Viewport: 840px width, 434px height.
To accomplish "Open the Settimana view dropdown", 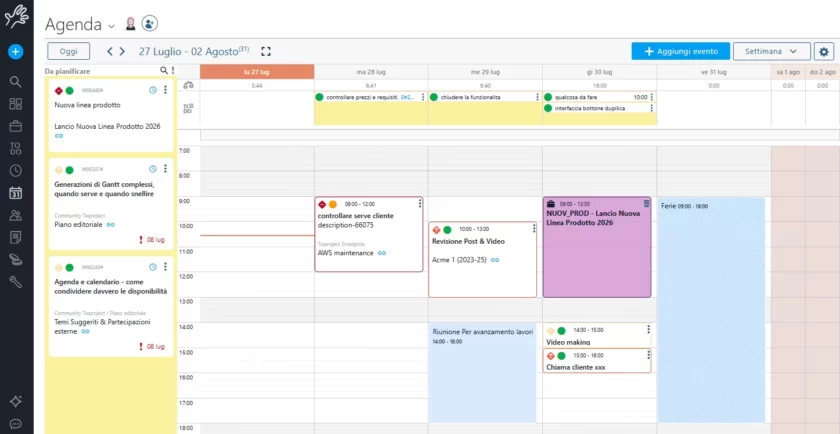I will [771, 51].
